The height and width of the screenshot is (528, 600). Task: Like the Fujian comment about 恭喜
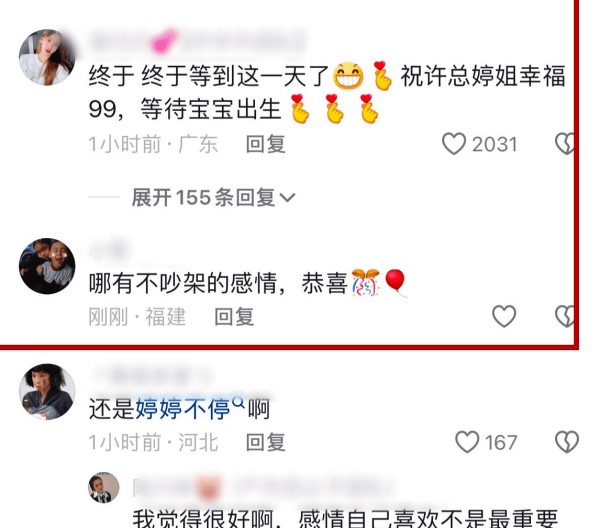tap(504, 316)
